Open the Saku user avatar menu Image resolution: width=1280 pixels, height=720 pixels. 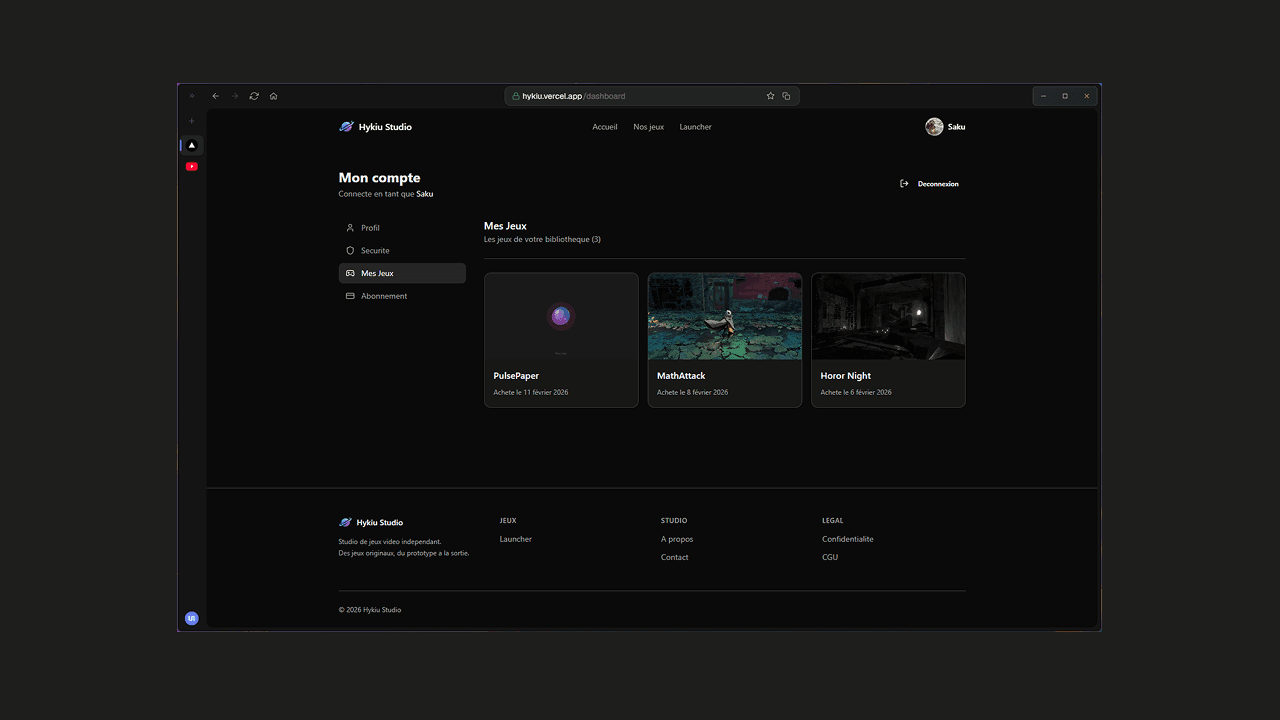934,127
